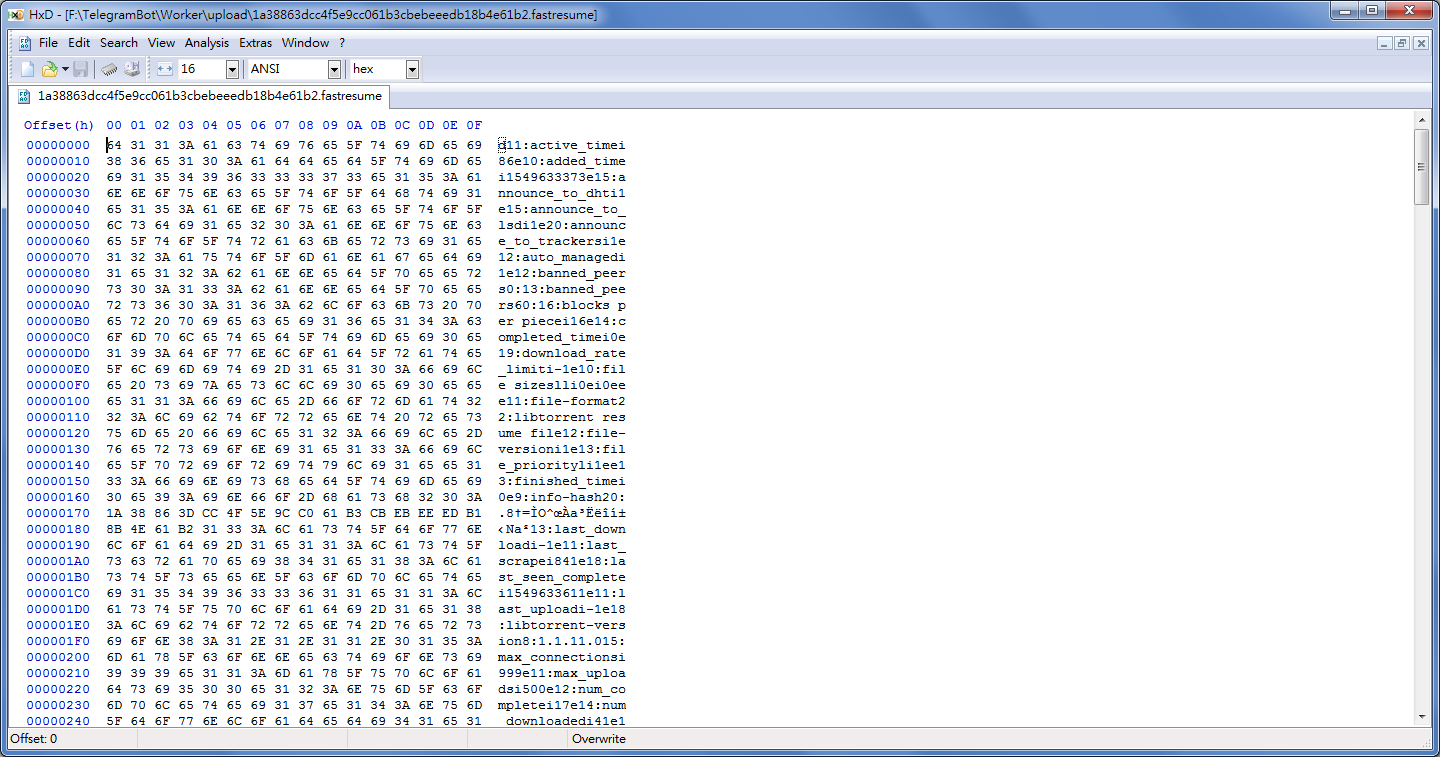Open main memory (RAM) for editing
The height and width of the screenshot is (757, 1440).
pos(108,68)
